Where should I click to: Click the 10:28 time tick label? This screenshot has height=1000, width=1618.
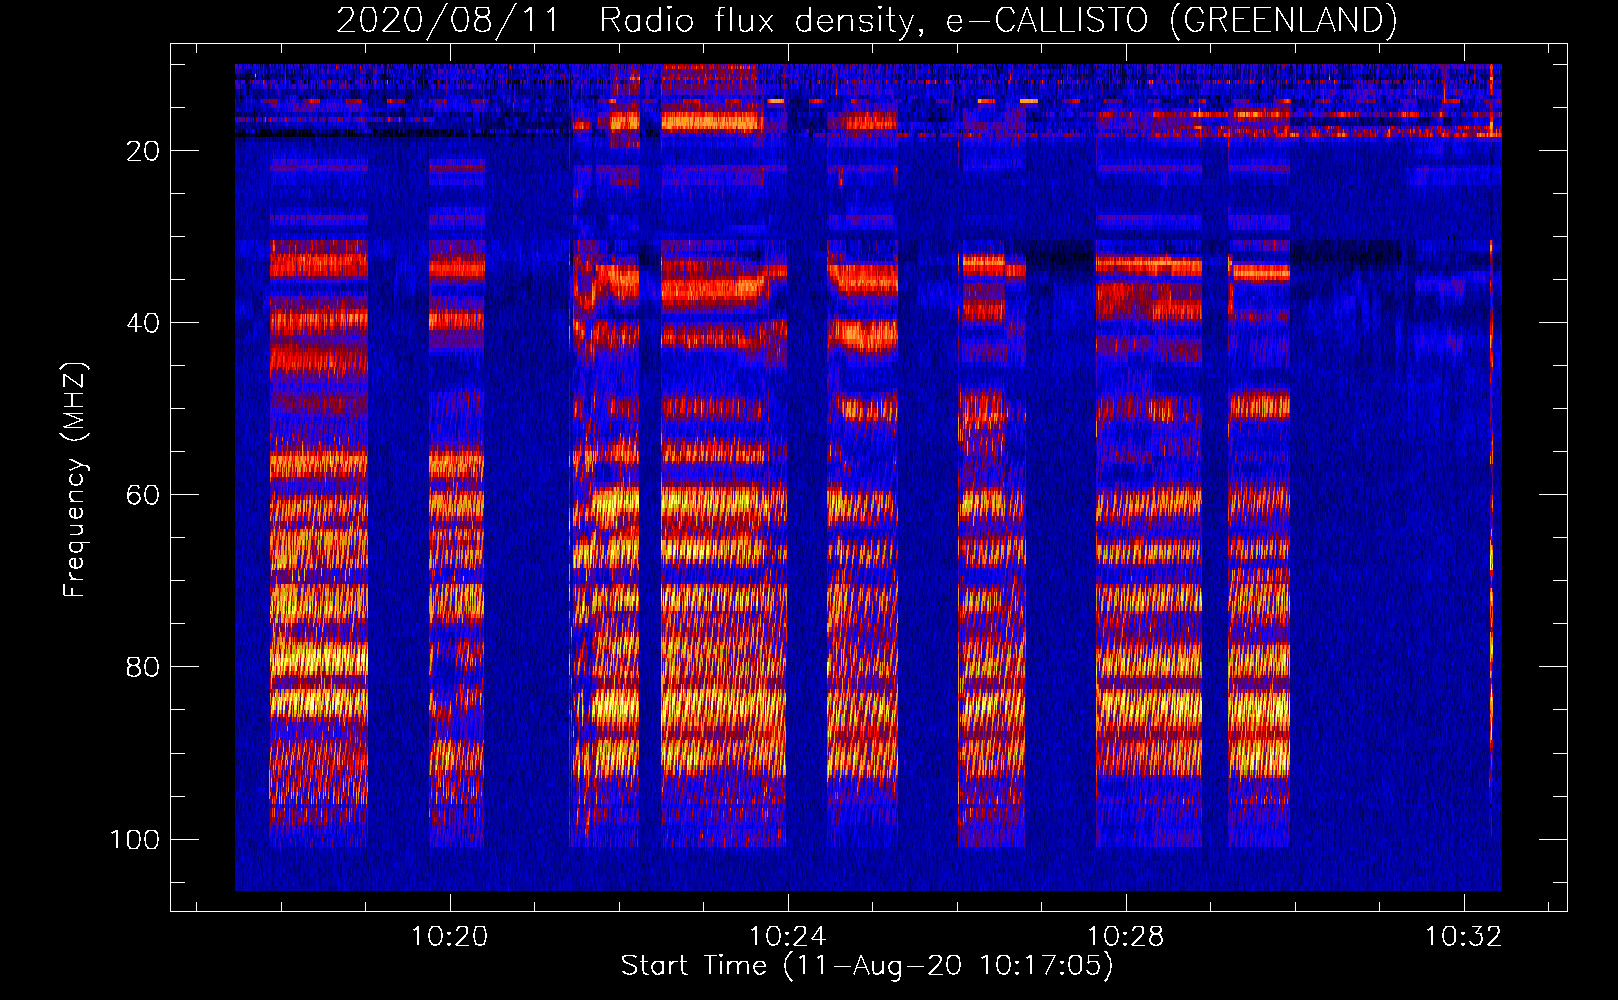1126,936
